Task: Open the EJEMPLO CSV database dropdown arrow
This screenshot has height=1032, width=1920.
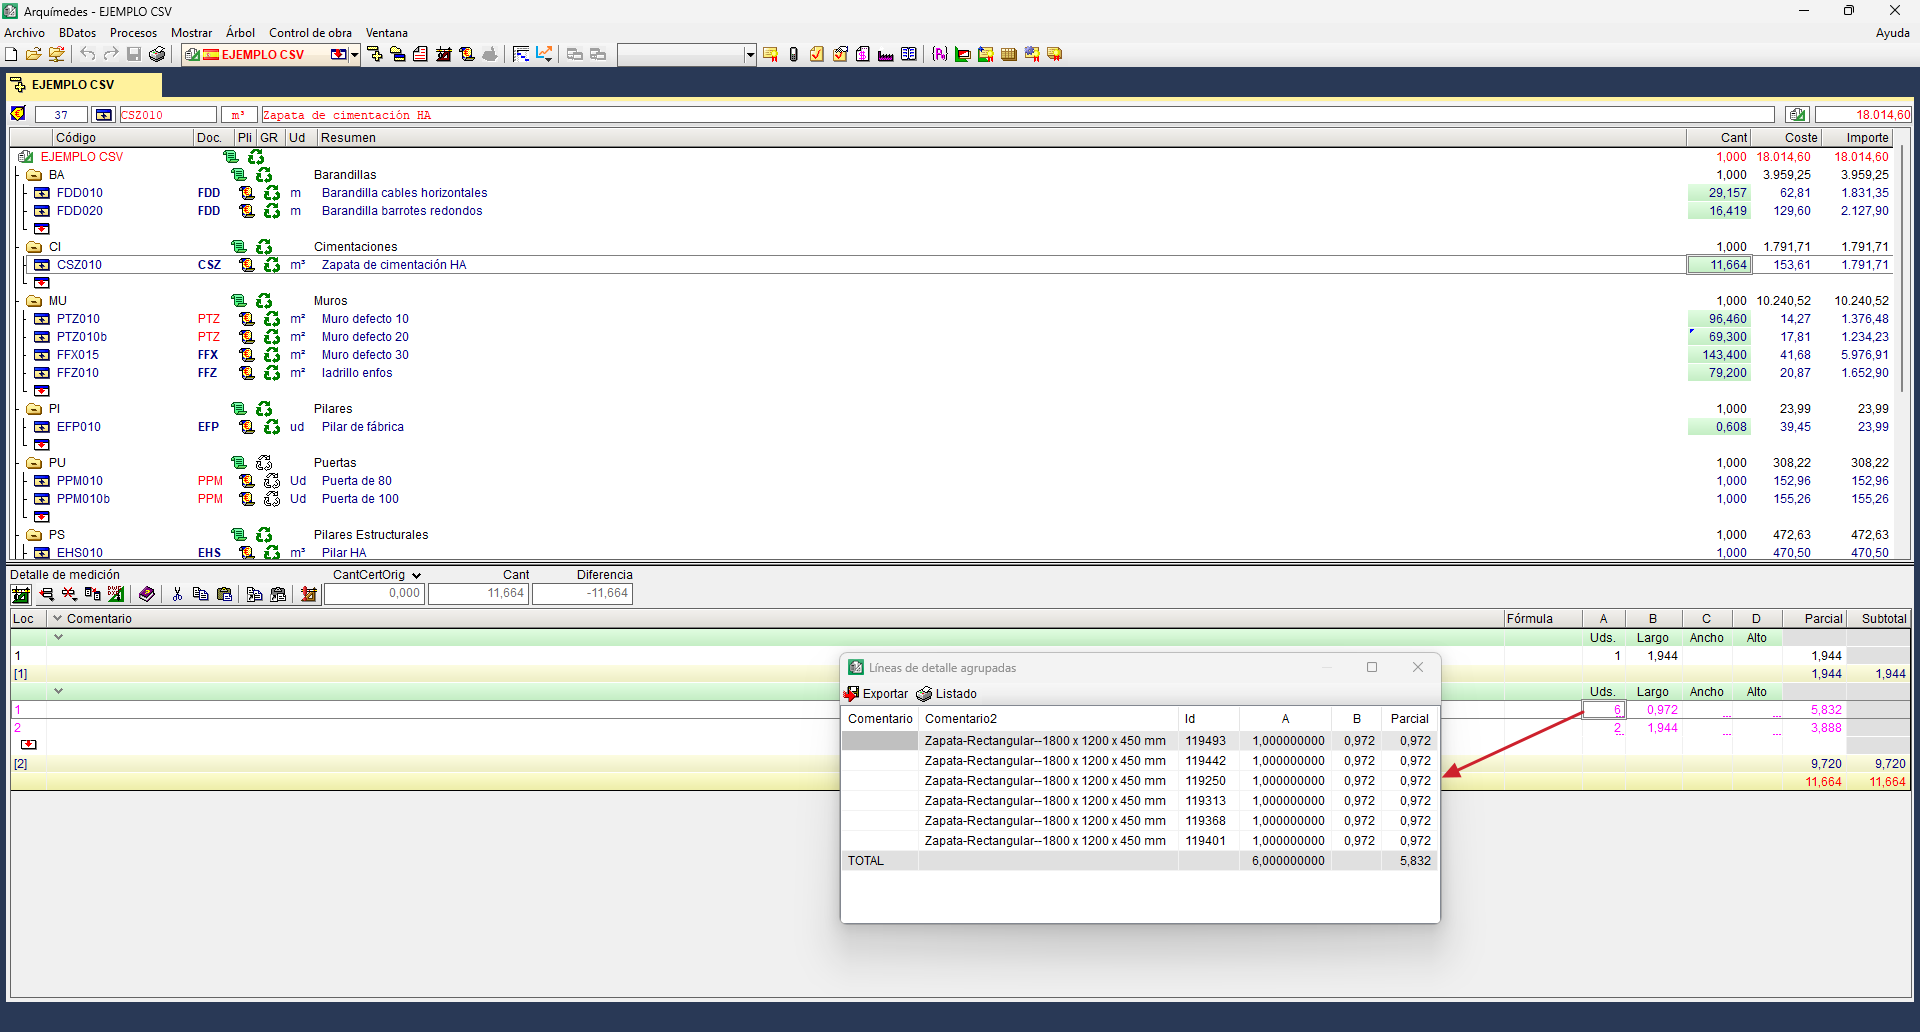Action: tap(354, 54)
